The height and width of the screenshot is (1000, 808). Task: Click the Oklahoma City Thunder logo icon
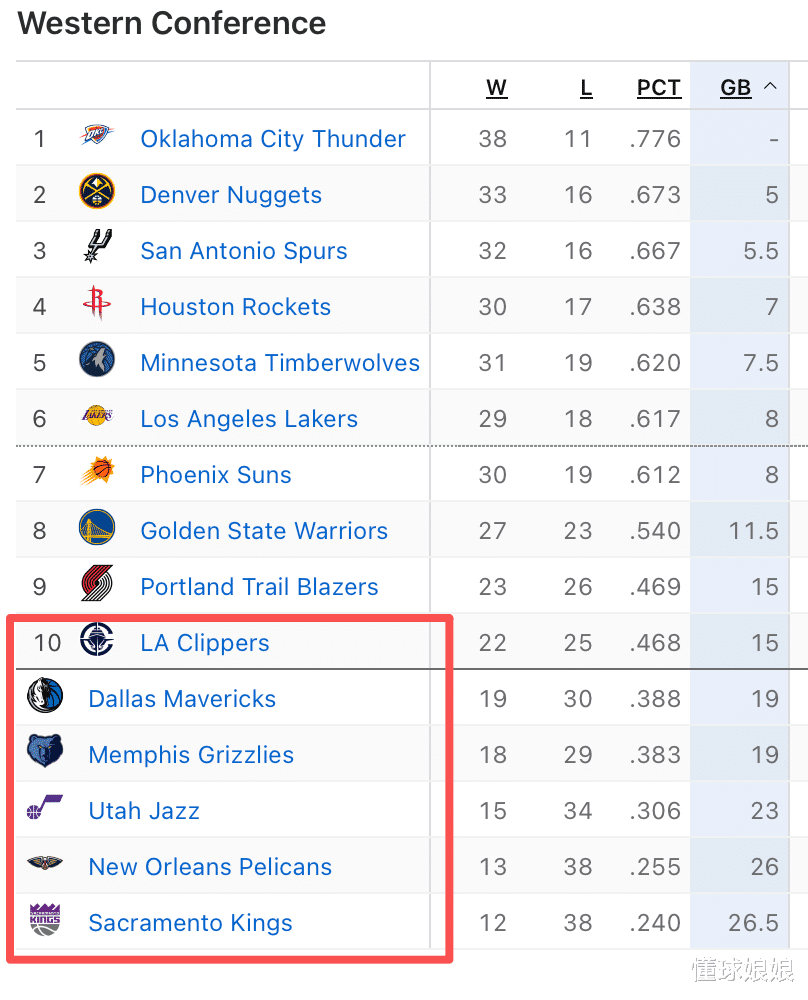(97, 137)
